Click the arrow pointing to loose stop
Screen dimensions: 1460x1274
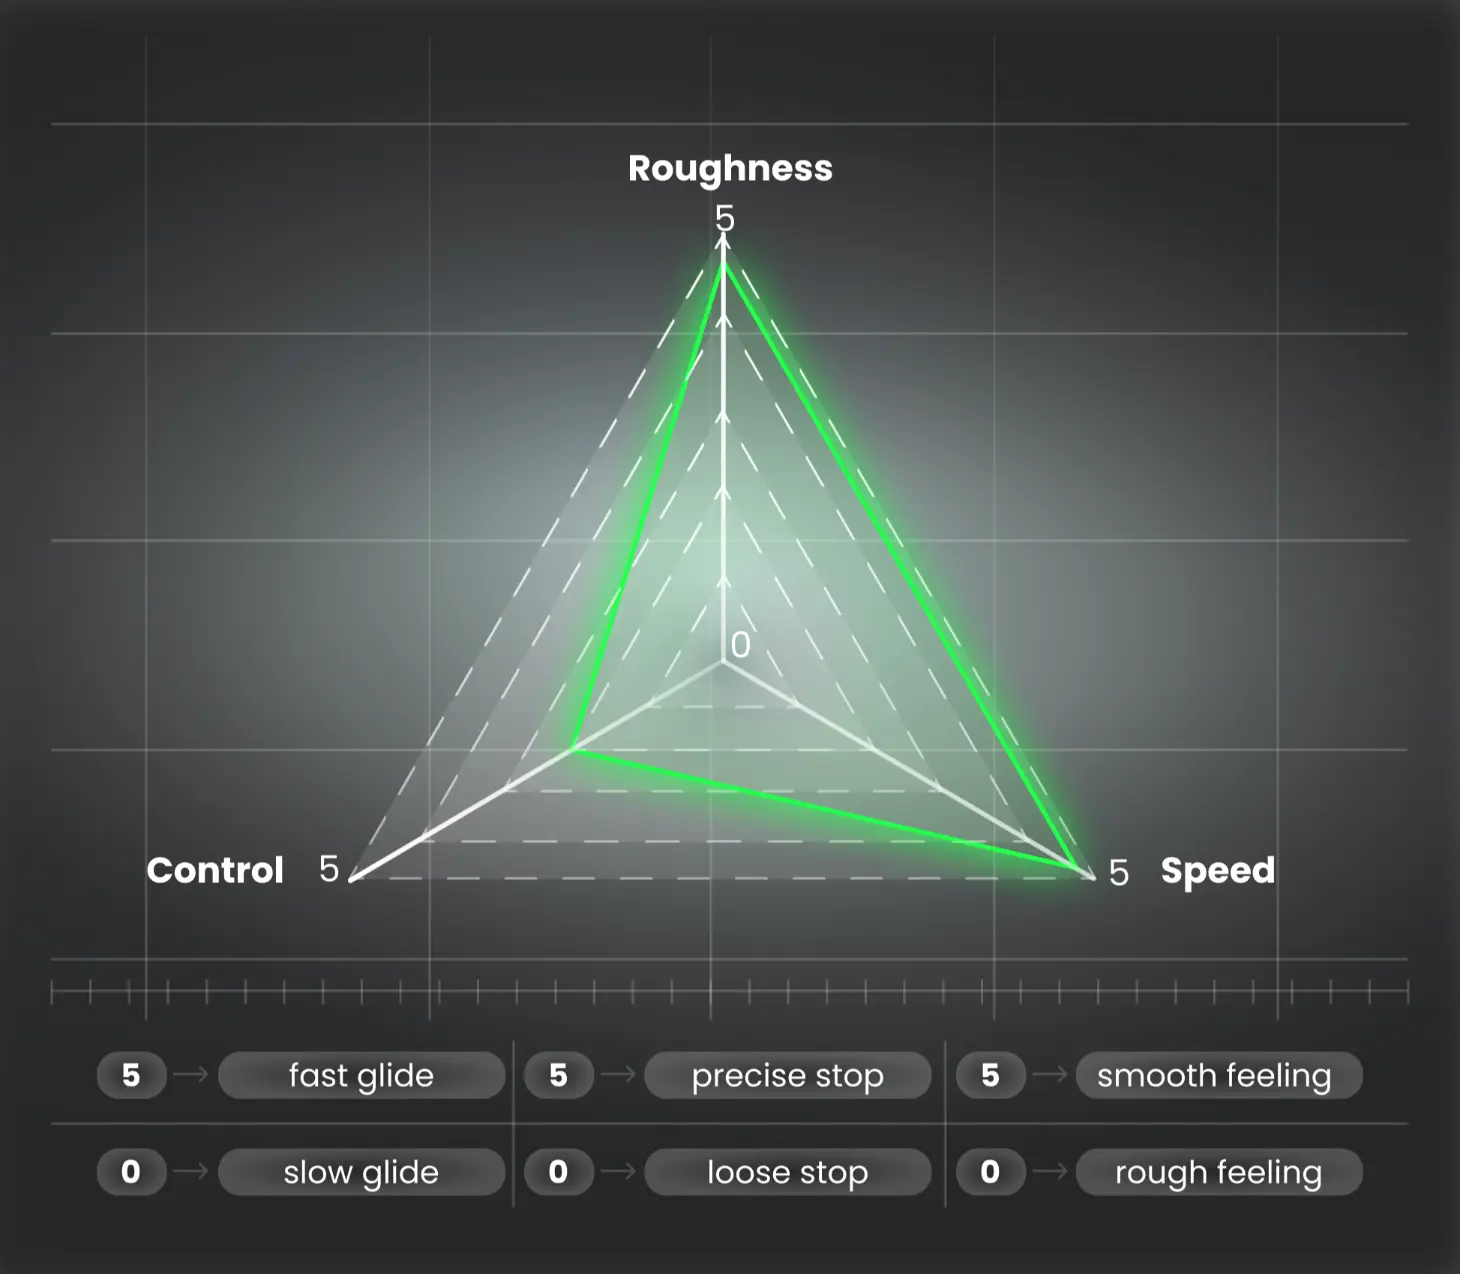618,1171
